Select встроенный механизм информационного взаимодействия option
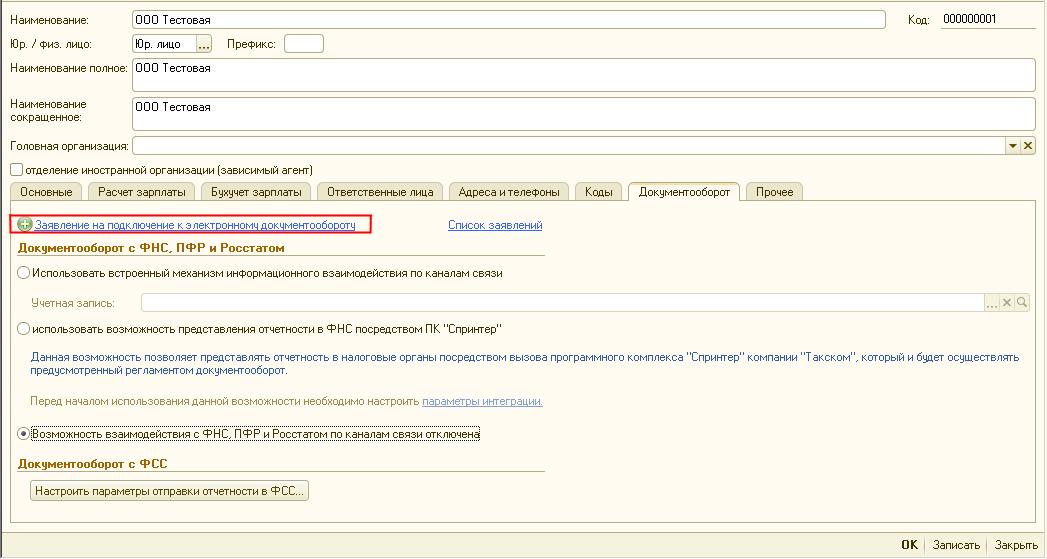This screenshot has height=559, width=1047. pos(23,273)
